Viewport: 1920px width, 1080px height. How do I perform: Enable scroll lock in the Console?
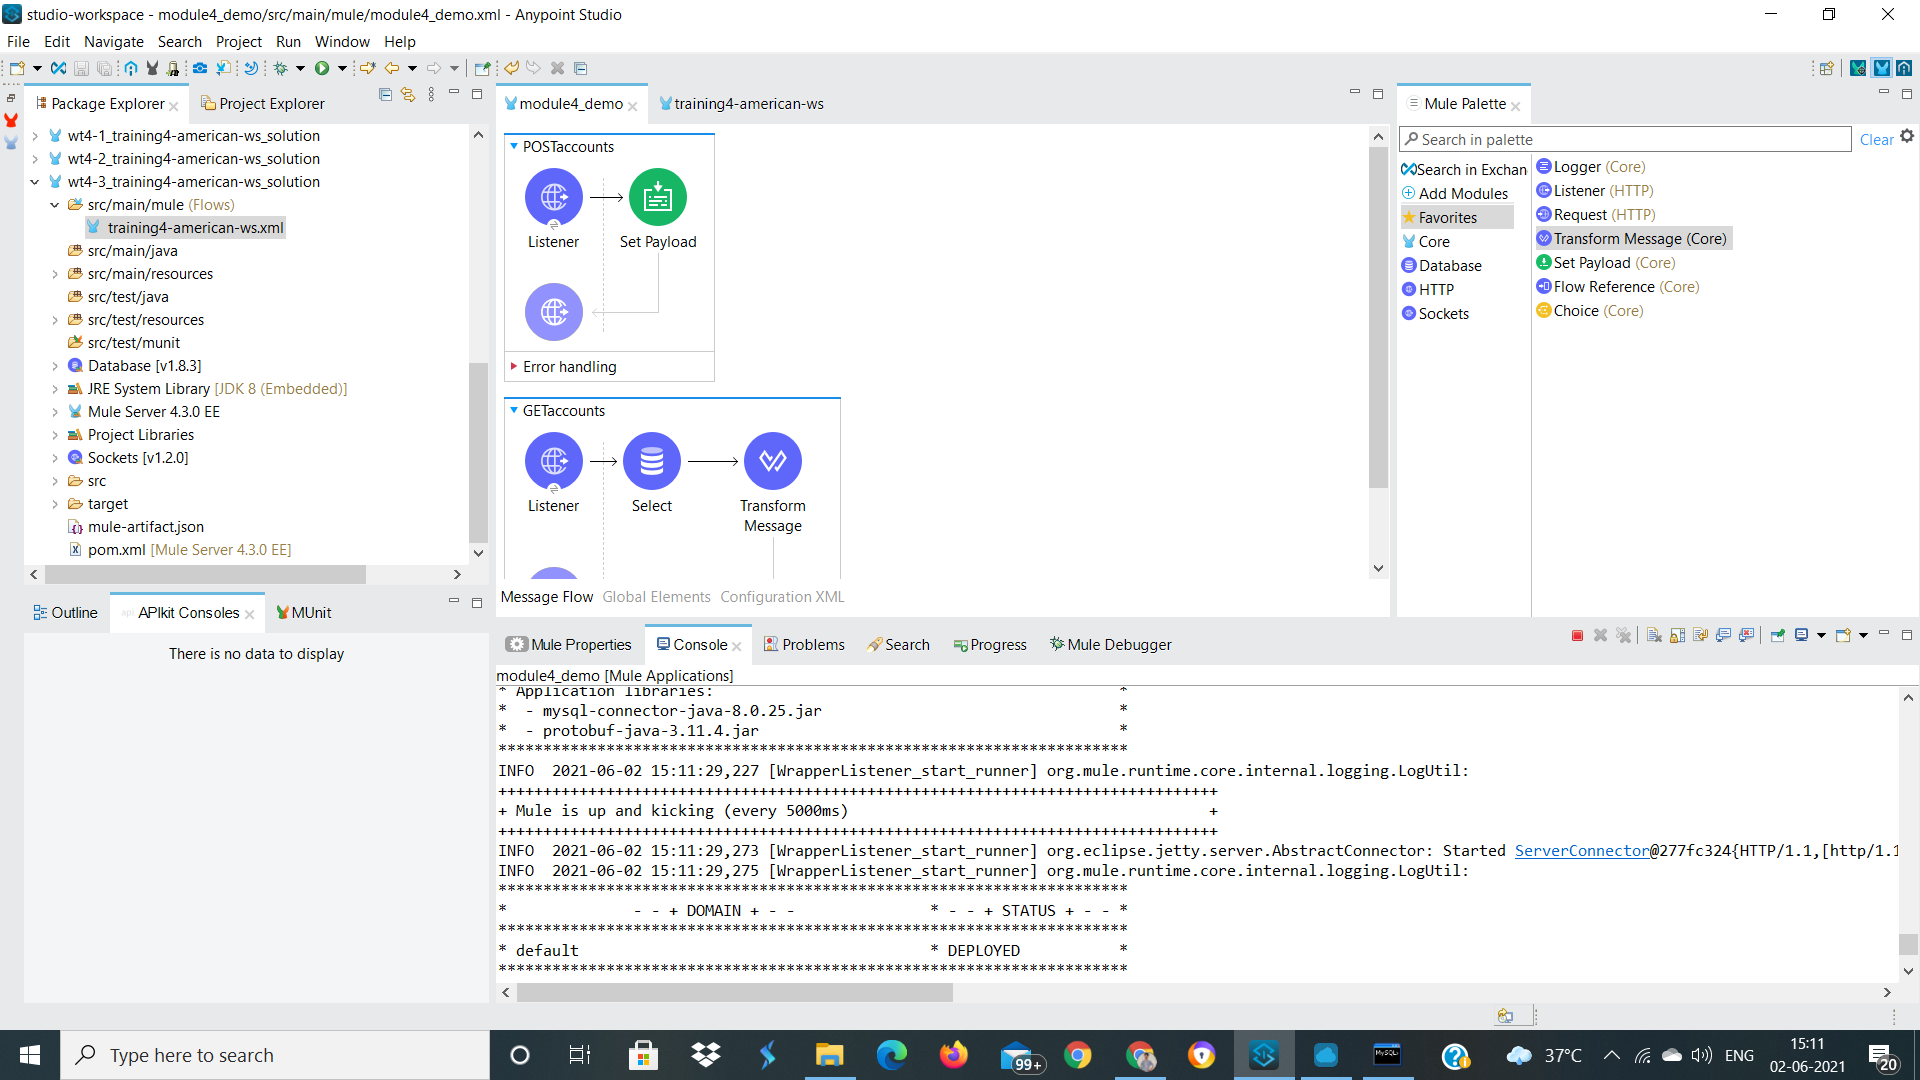[x=1677, y=635]
